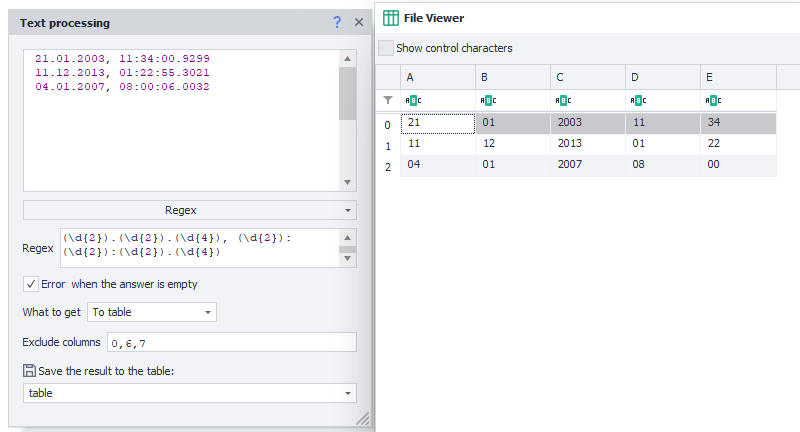Expand the What to get dropdown

tap(152, 312)
